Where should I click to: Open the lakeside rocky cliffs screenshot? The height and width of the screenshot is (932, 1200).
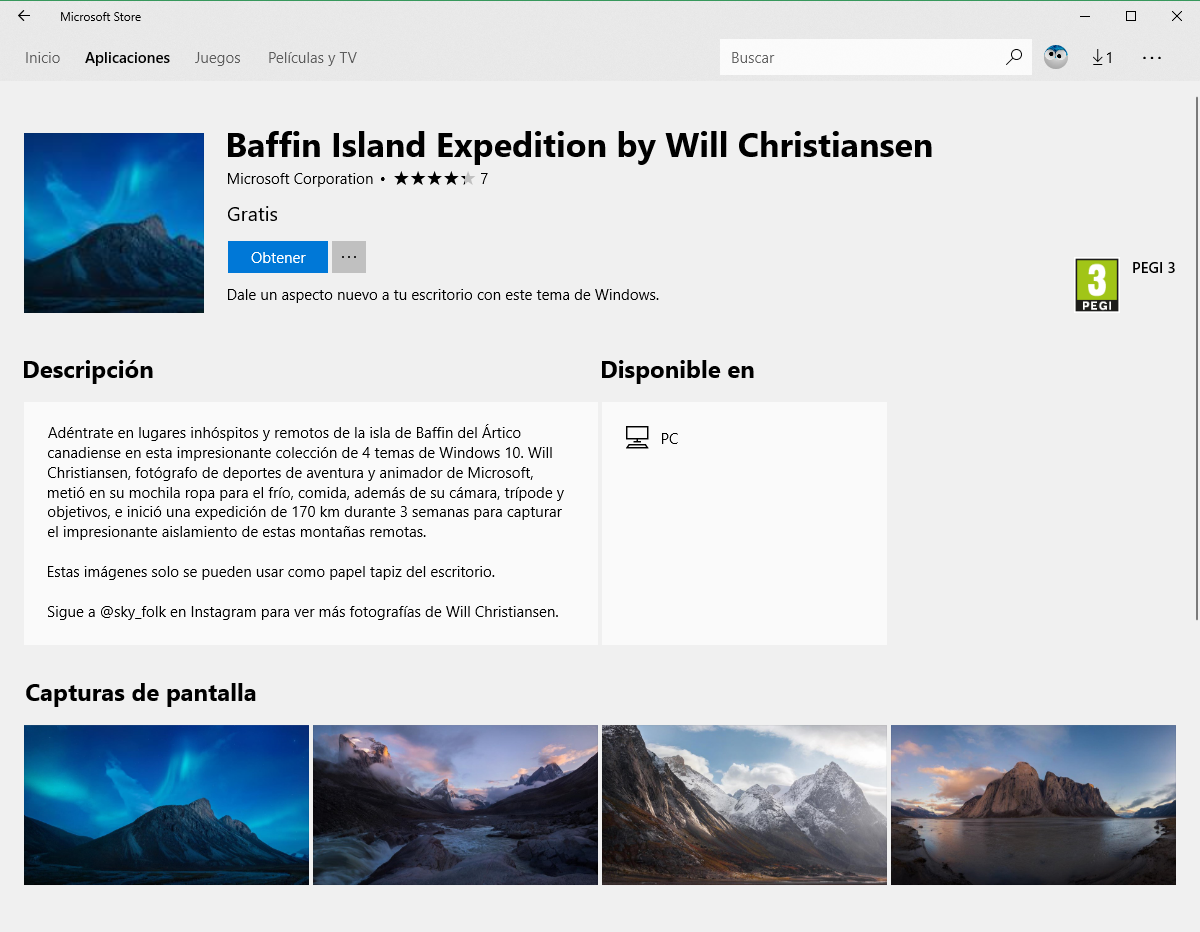coord(1033,805)
